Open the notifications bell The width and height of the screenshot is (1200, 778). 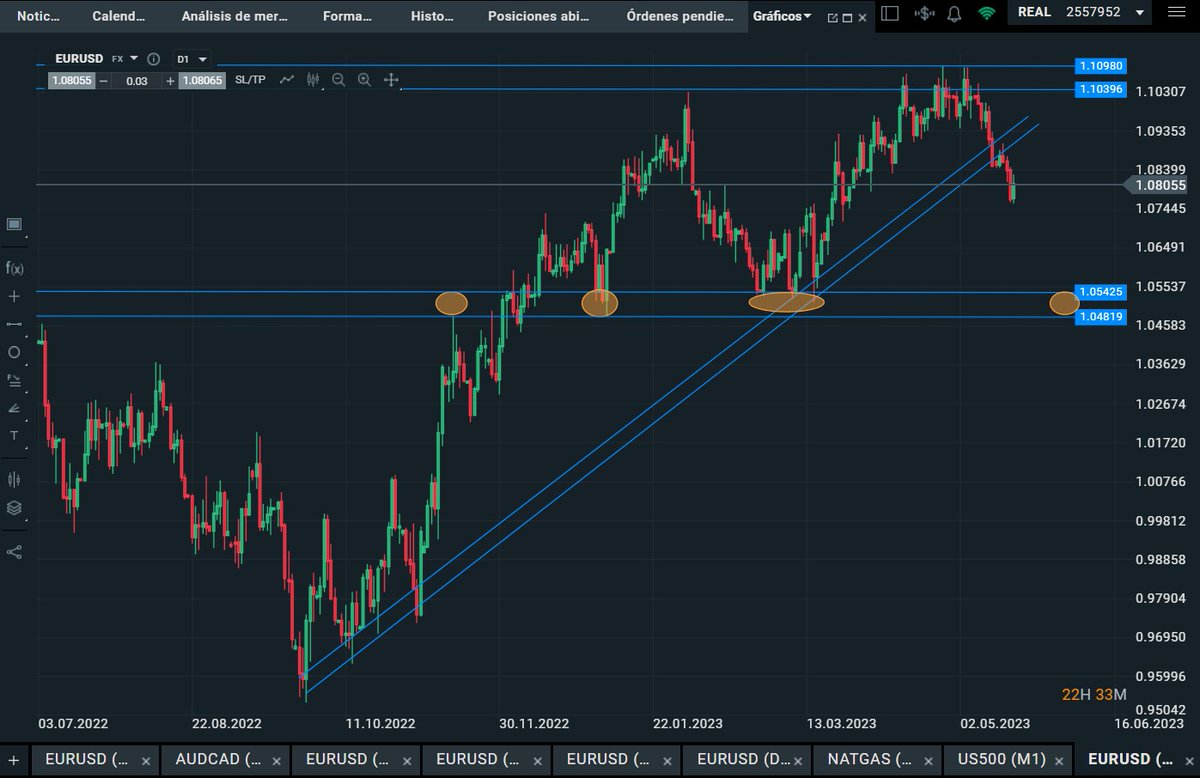pyautogui.click(x=954, y=13)
